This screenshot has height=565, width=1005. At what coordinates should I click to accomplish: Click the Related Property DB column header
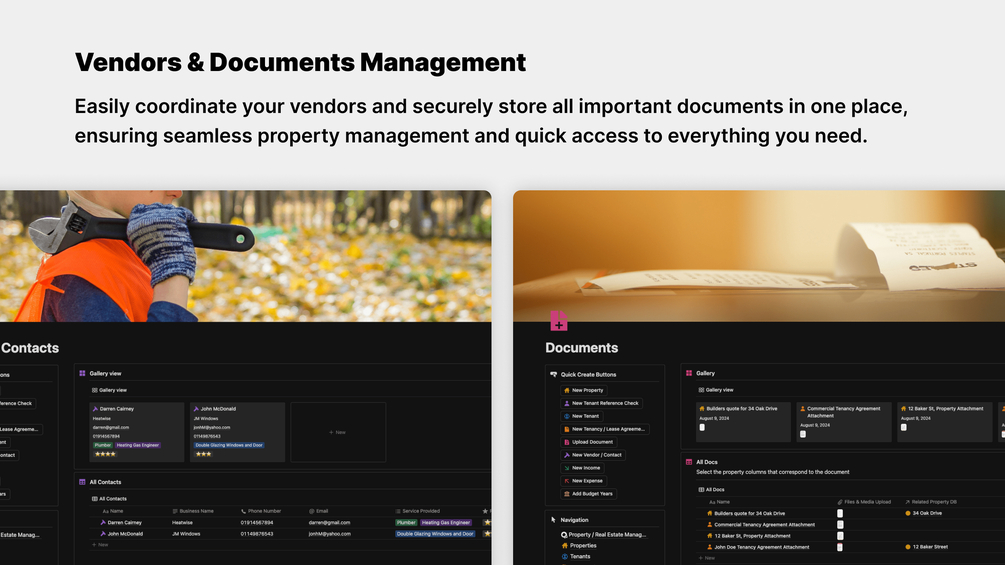click(931, 502)
